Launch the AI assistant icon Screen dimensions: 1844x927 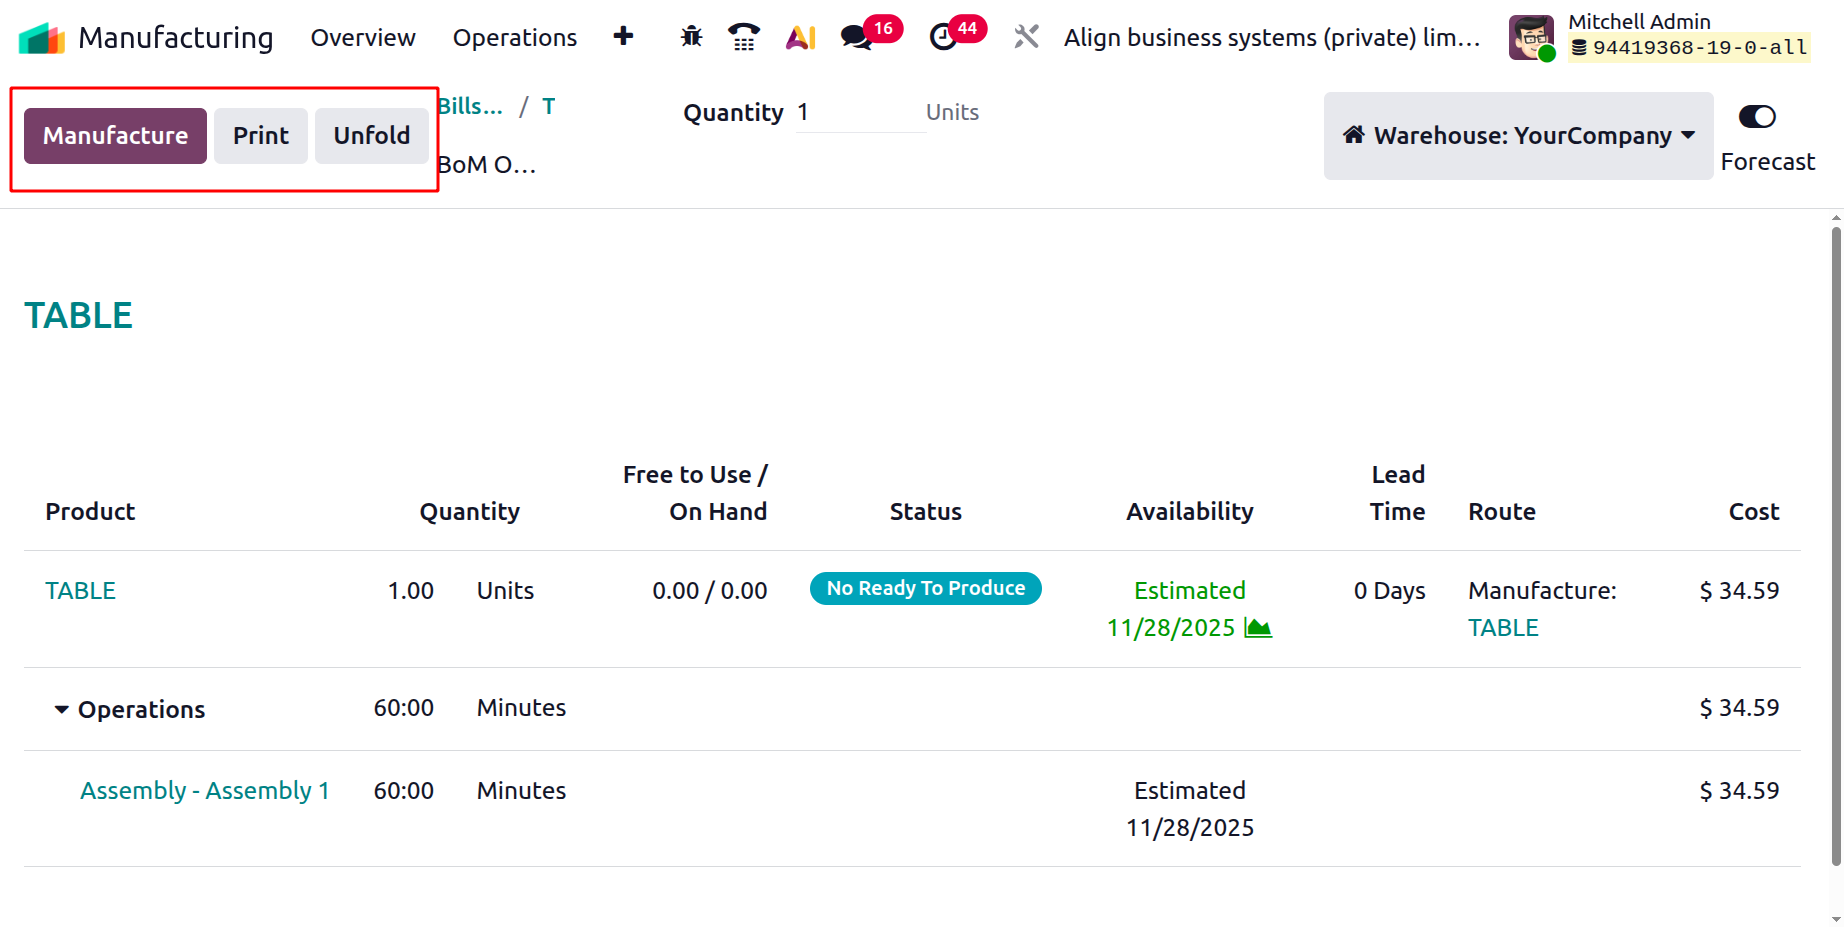click(800, 37)
